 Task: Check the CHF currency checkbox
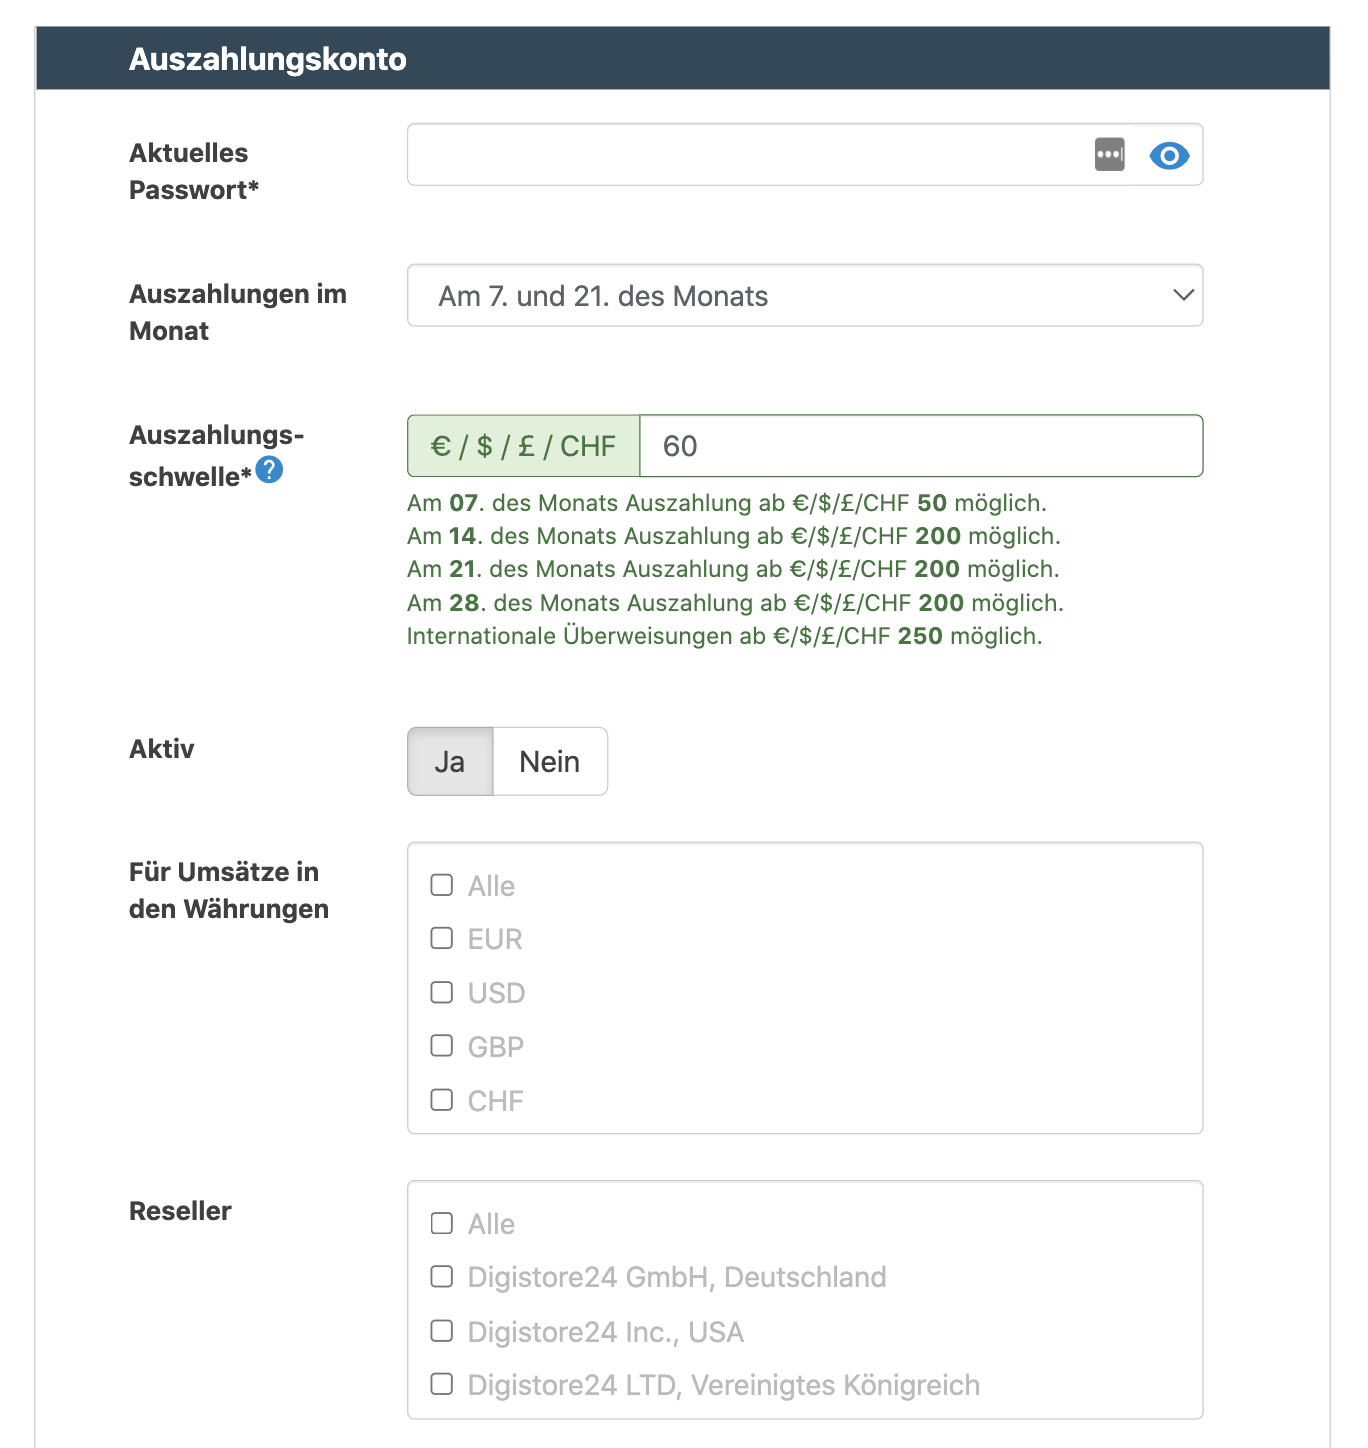tap(442, 1100)
